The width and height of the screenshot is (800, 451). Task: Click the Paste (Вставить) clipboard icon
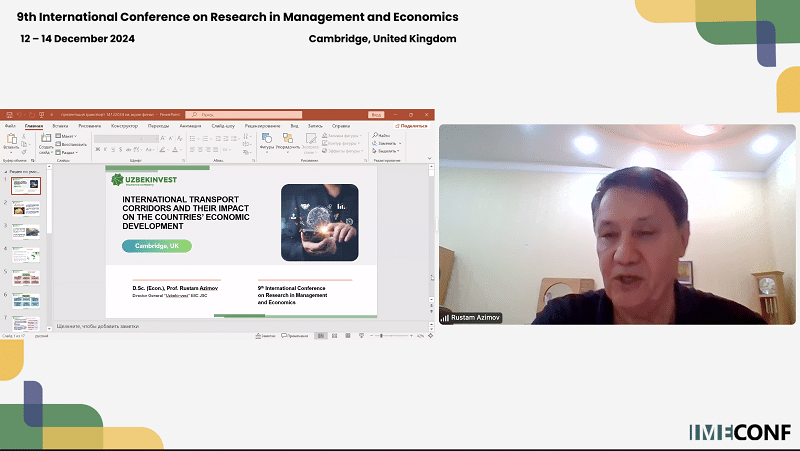pos(12,140)
